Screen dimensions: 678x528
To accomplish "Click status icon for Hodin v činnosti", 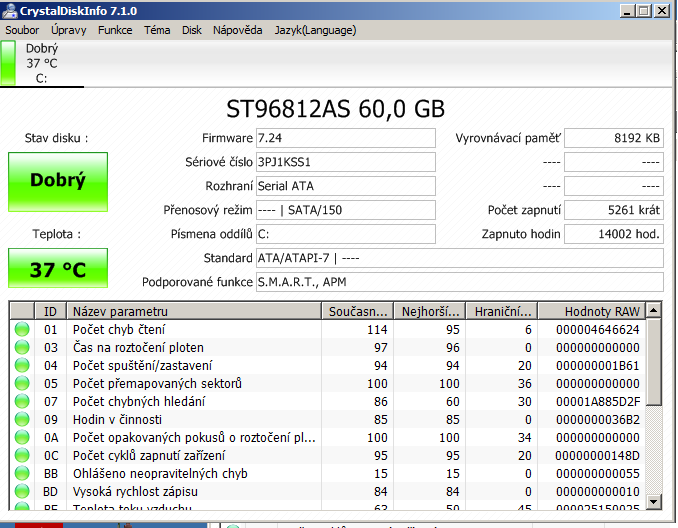I will coord(22,420).
